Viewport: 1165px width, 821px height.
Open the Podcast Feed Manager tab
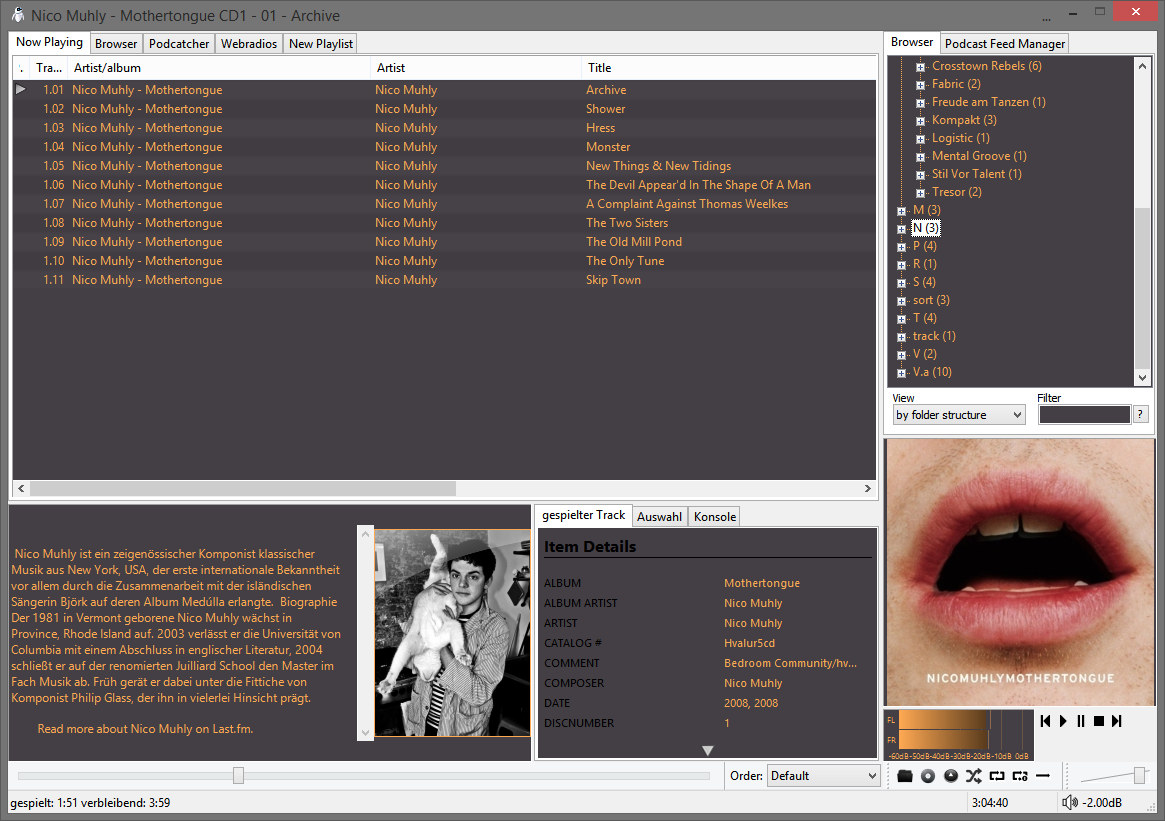(x=1005, y=44)
